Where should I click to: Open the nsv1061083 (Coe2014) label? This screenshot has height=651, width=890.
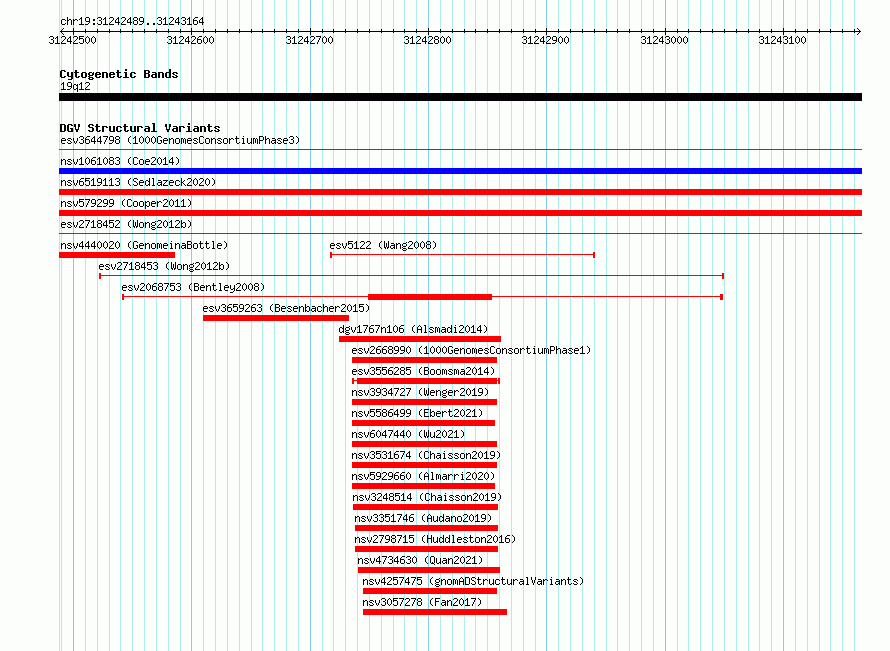(x=120, y=161)
